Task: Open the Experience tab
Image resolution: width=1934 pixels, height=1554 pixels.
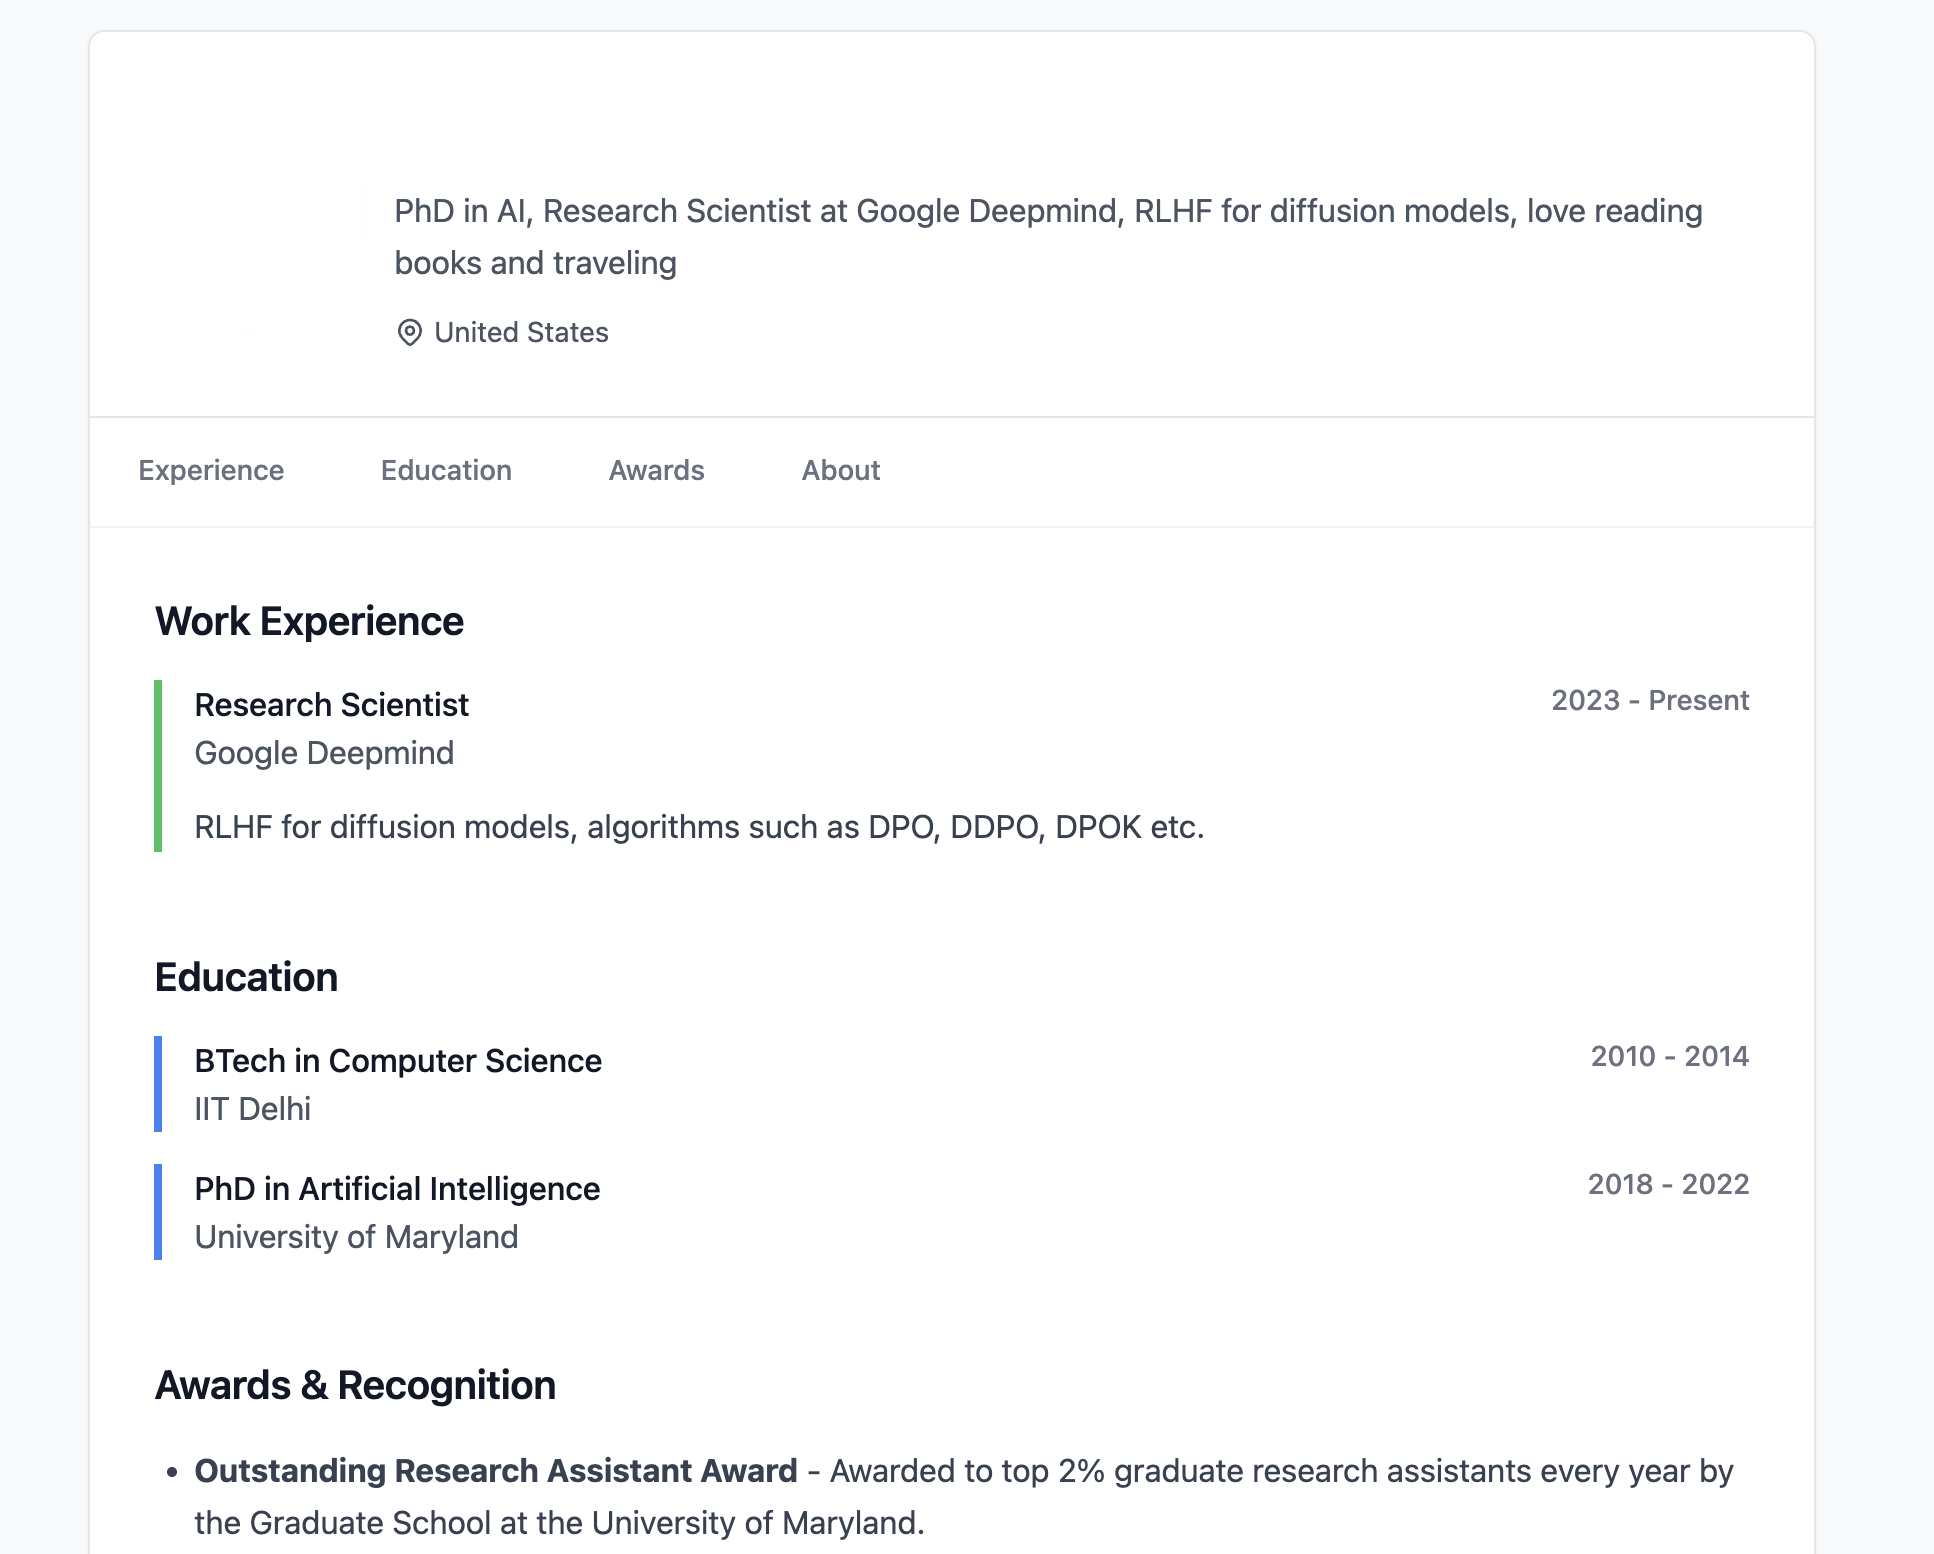Action: point(211,470)
